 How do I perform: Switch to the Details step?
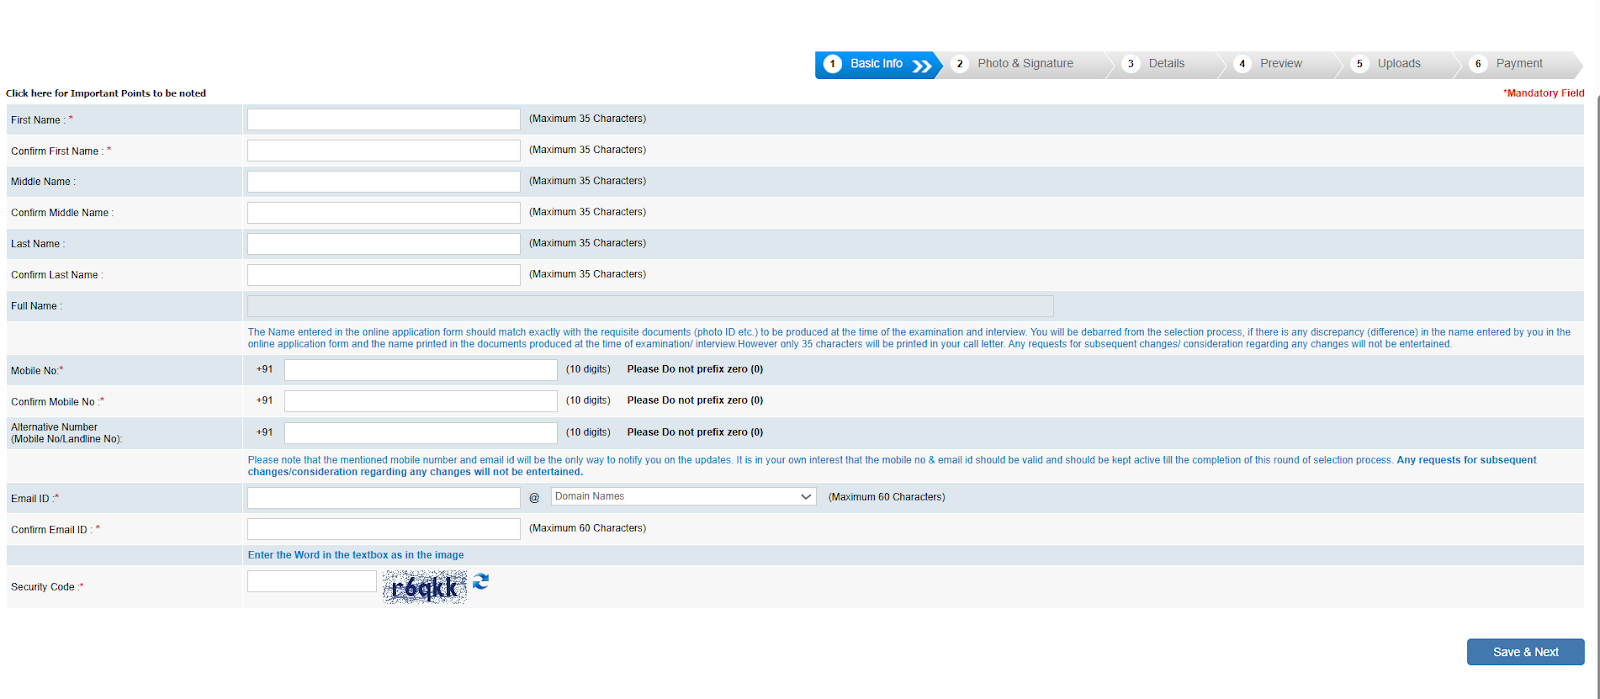coord(1166,64)
